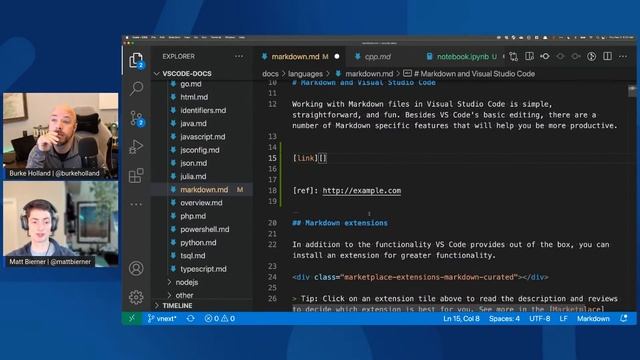
Task: Click docs breadcrumb segment
Action: coord(270,74)
